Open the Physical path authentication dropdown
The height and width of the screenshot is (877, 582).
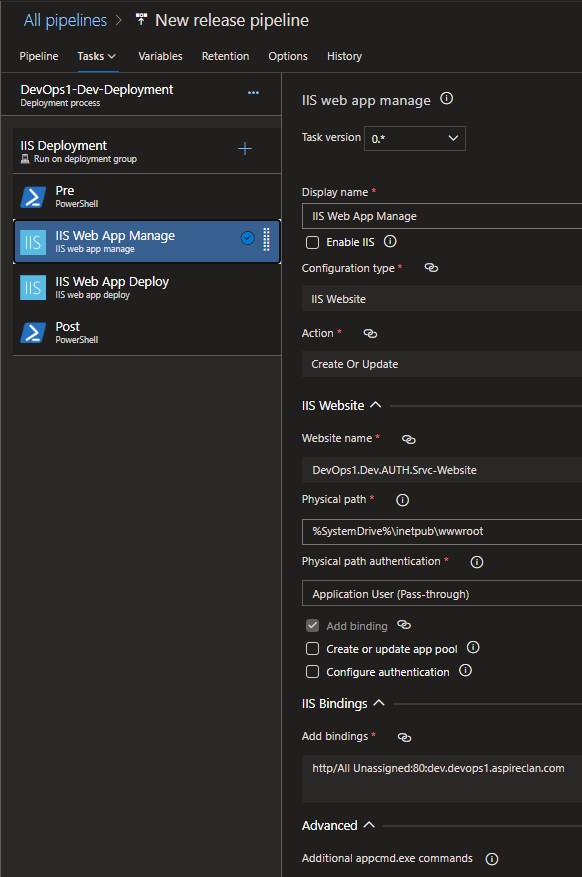coord(442,593)
